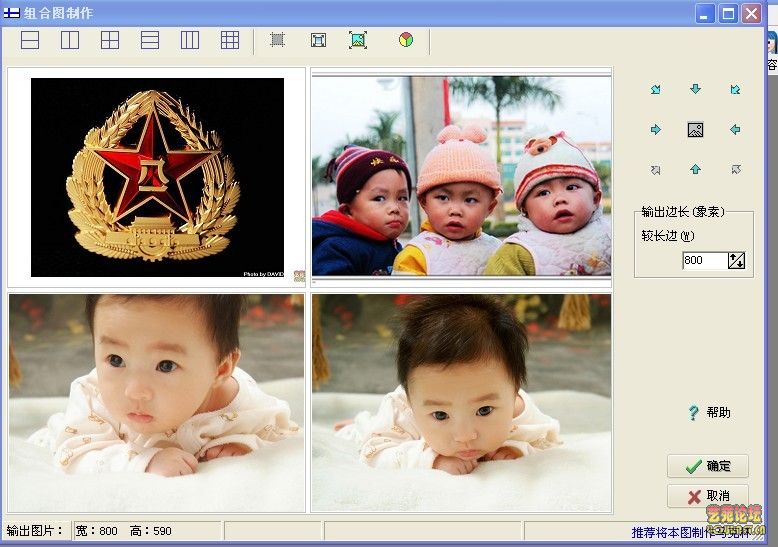778x547 pixels.
Task: Select the two-column vertical split layout
Action: (69, 40)
